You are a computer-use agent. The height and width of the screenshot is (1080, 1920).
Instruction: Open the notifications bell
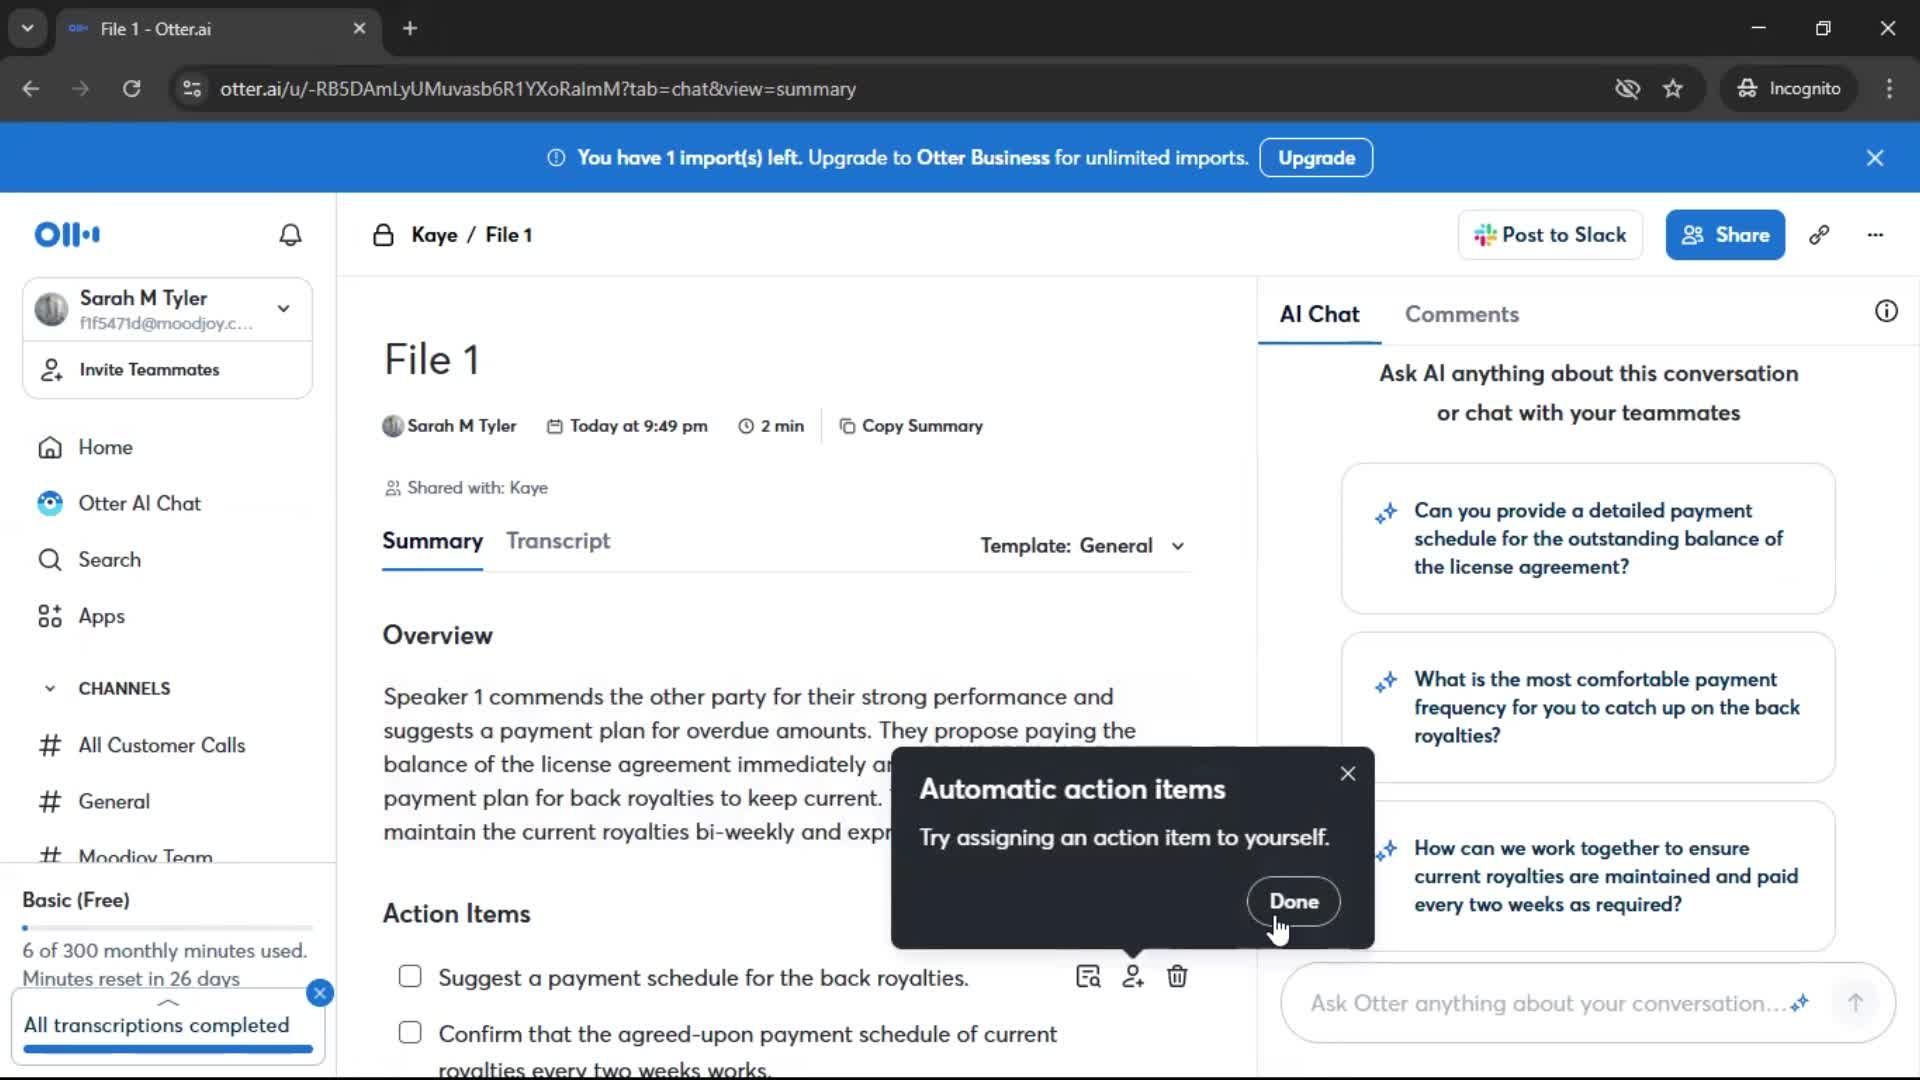pyautogui.click(x=290, y=235)
